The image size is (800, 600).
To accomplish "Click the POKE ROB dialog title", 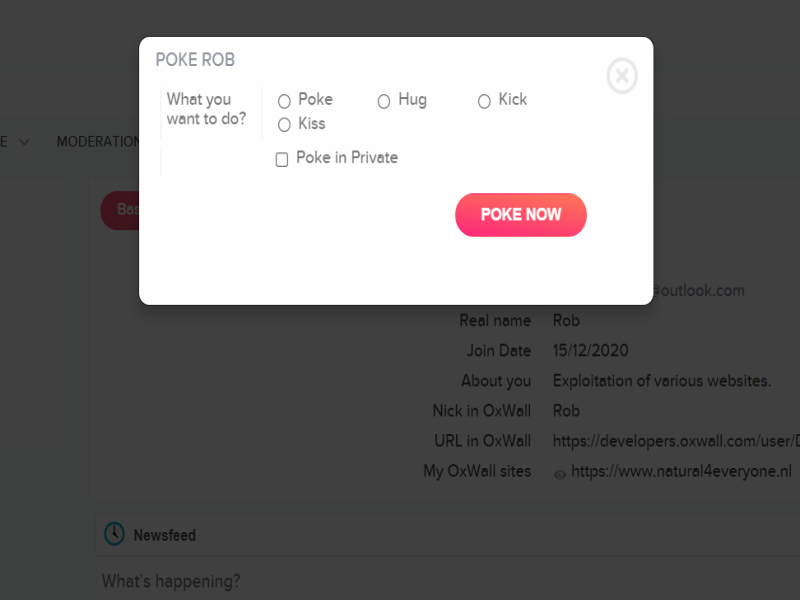I will pyautogui.click(x=195, y=60).
